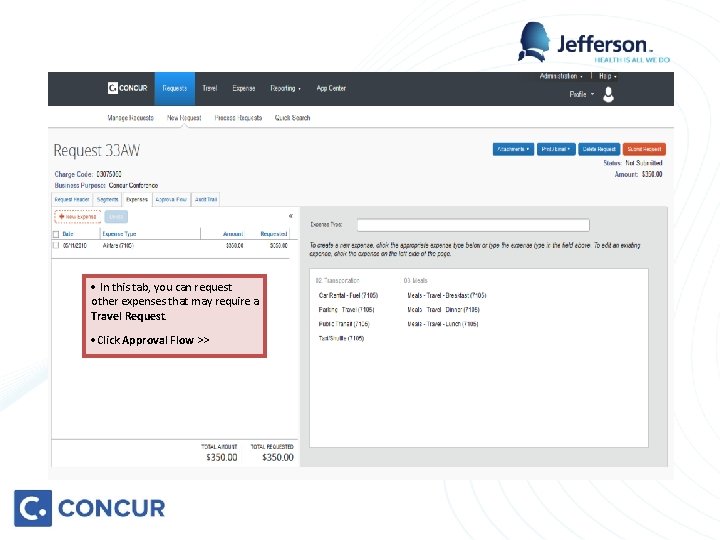Expand the Help dropdown
This screenshot has height=540, width=720.
(607, 76)
